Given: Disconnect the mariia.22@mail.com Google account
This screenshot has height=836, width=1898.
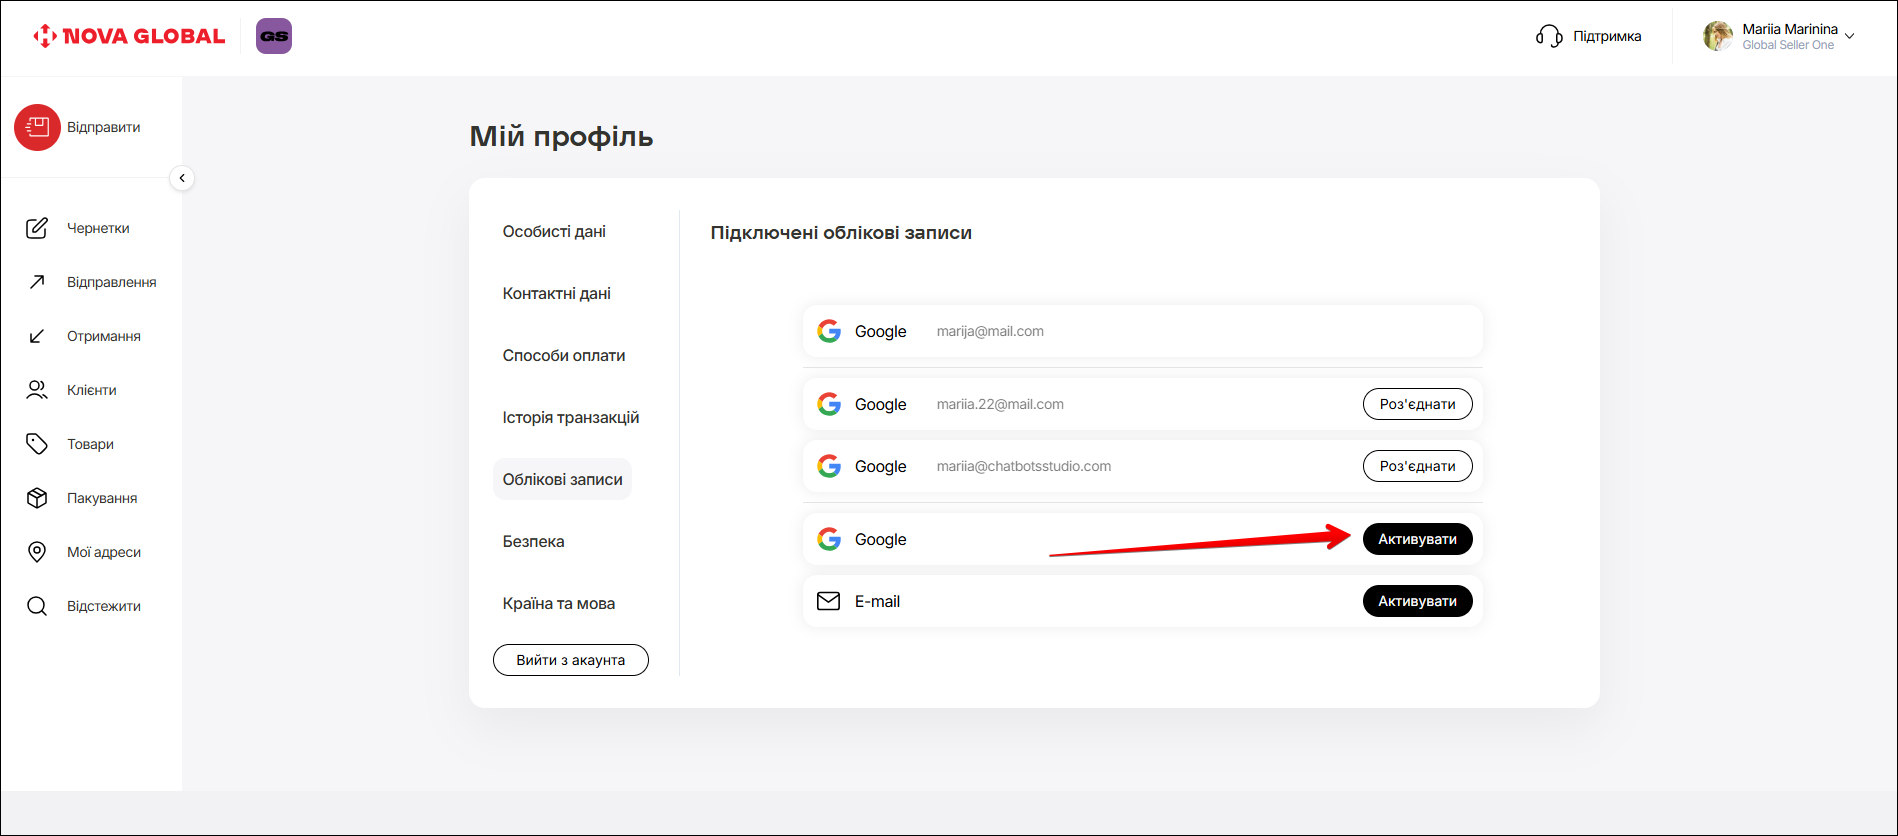Looking at the screenshot, I should coord(1417,404).
